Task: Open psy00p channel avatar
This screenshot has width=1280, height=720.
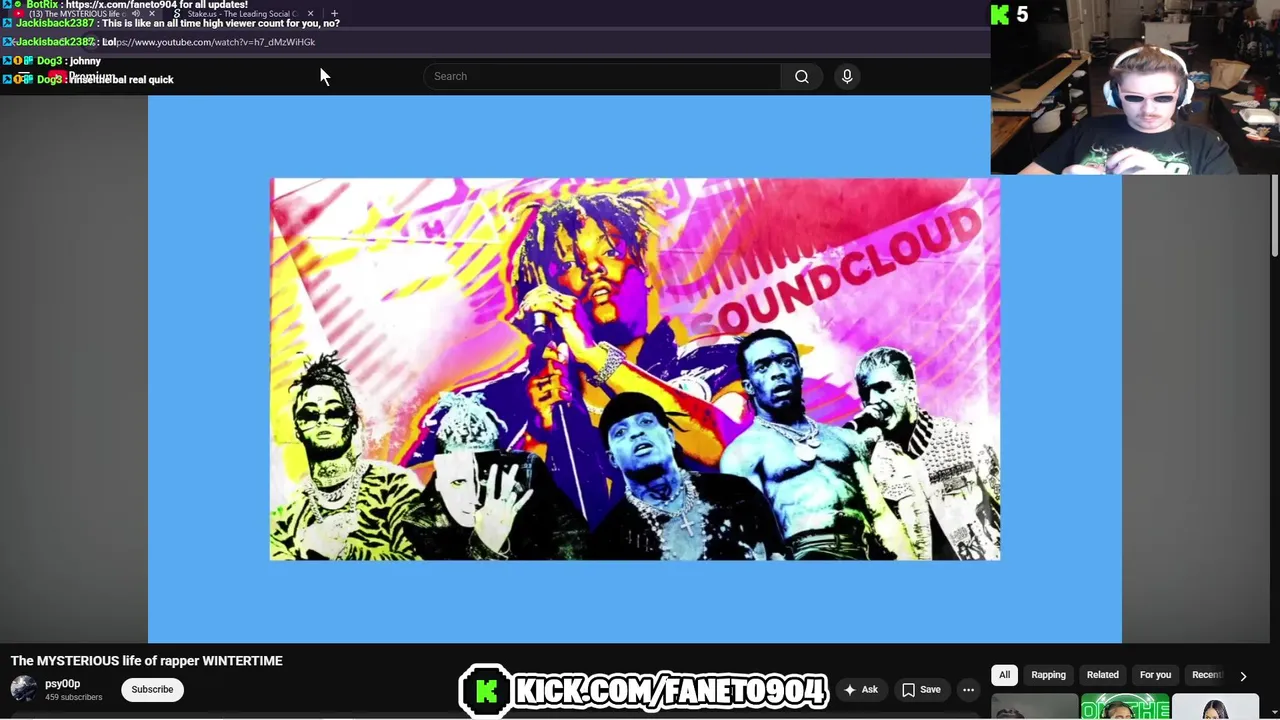Action: (23, 689)
